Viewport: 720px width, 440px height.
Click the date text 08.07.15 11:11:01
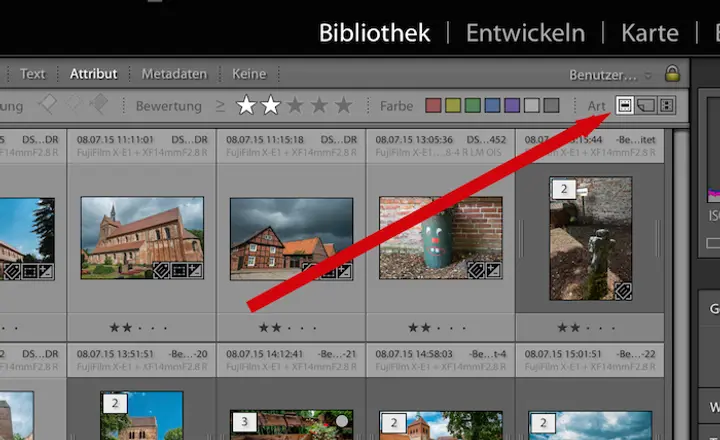tap(115, 140)
